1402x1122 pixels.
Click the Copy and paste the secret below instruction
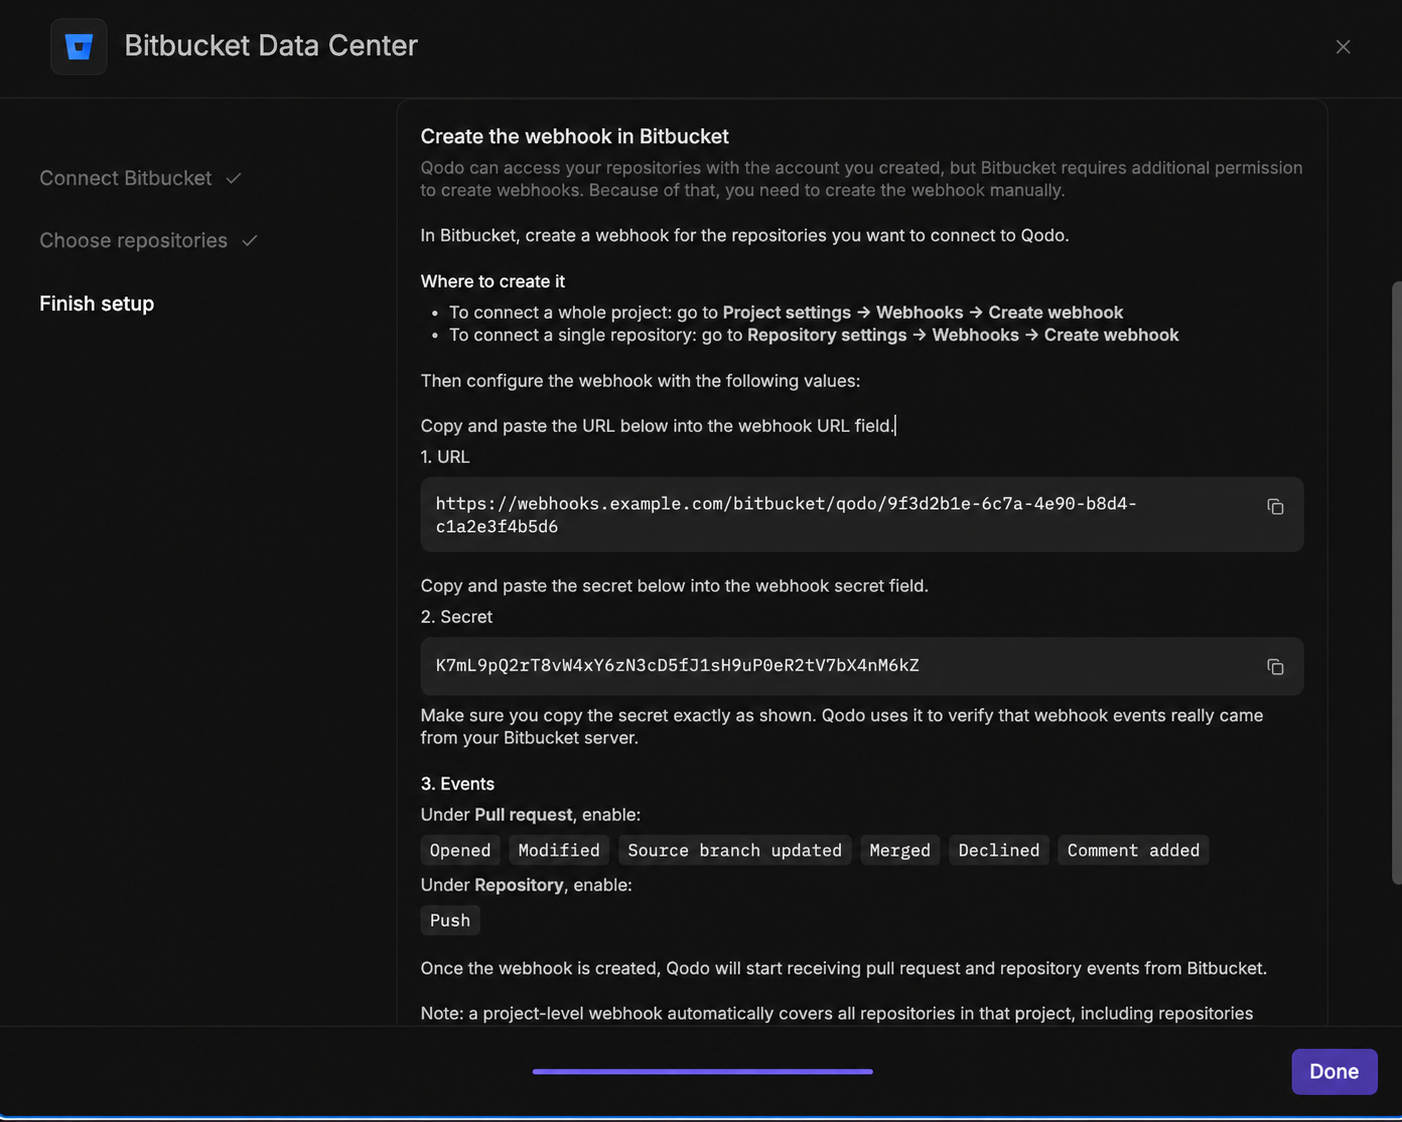tap(675, 586)
